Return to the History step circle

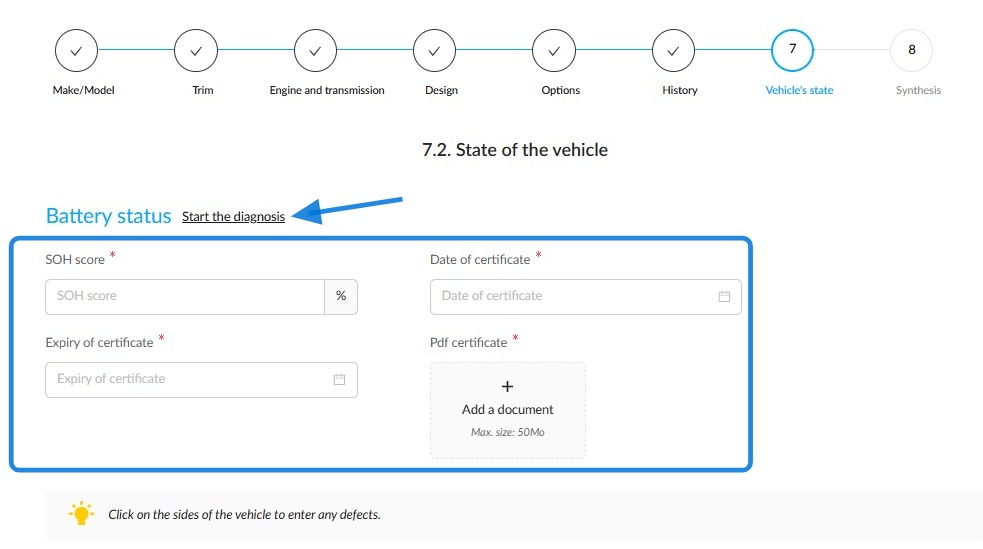tap(673, 51)
